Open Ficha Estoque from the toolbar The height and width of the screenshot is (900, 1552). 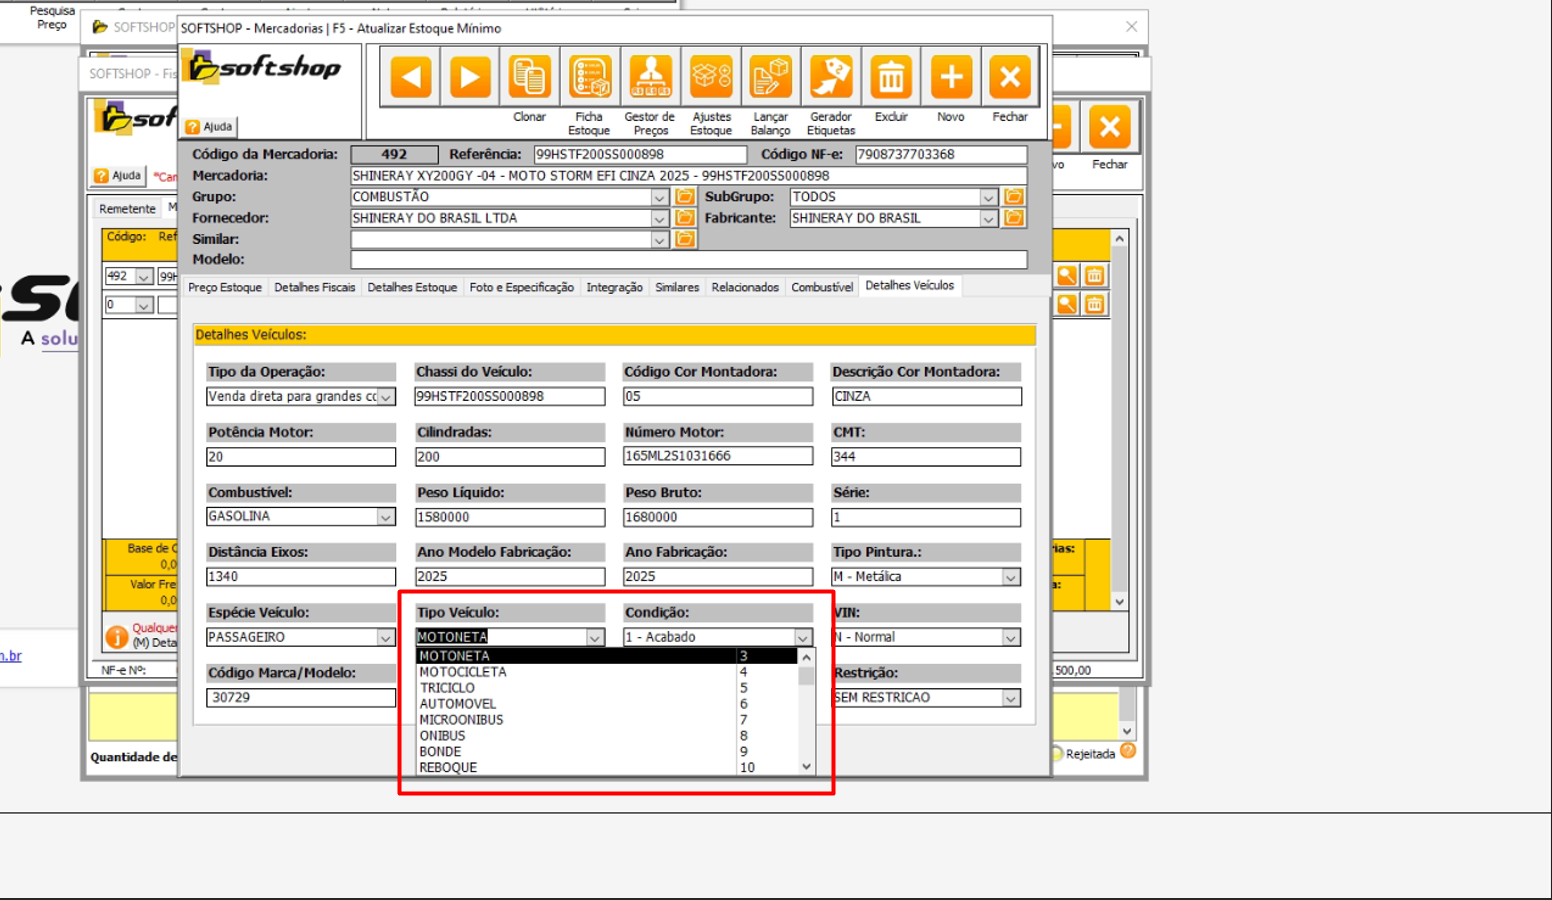click(589, 77)
